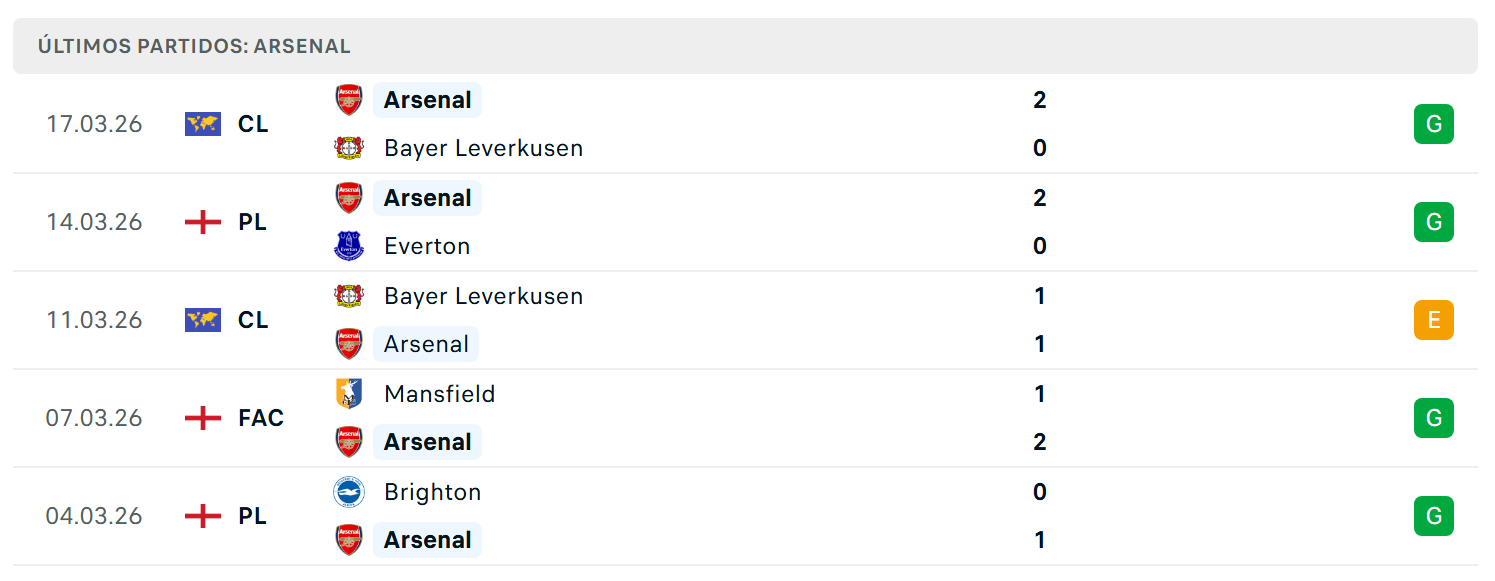Click the highlighted Arsenal name in Everton match
This screenshot has height=581, width=1495.
(x=427, y=198)
